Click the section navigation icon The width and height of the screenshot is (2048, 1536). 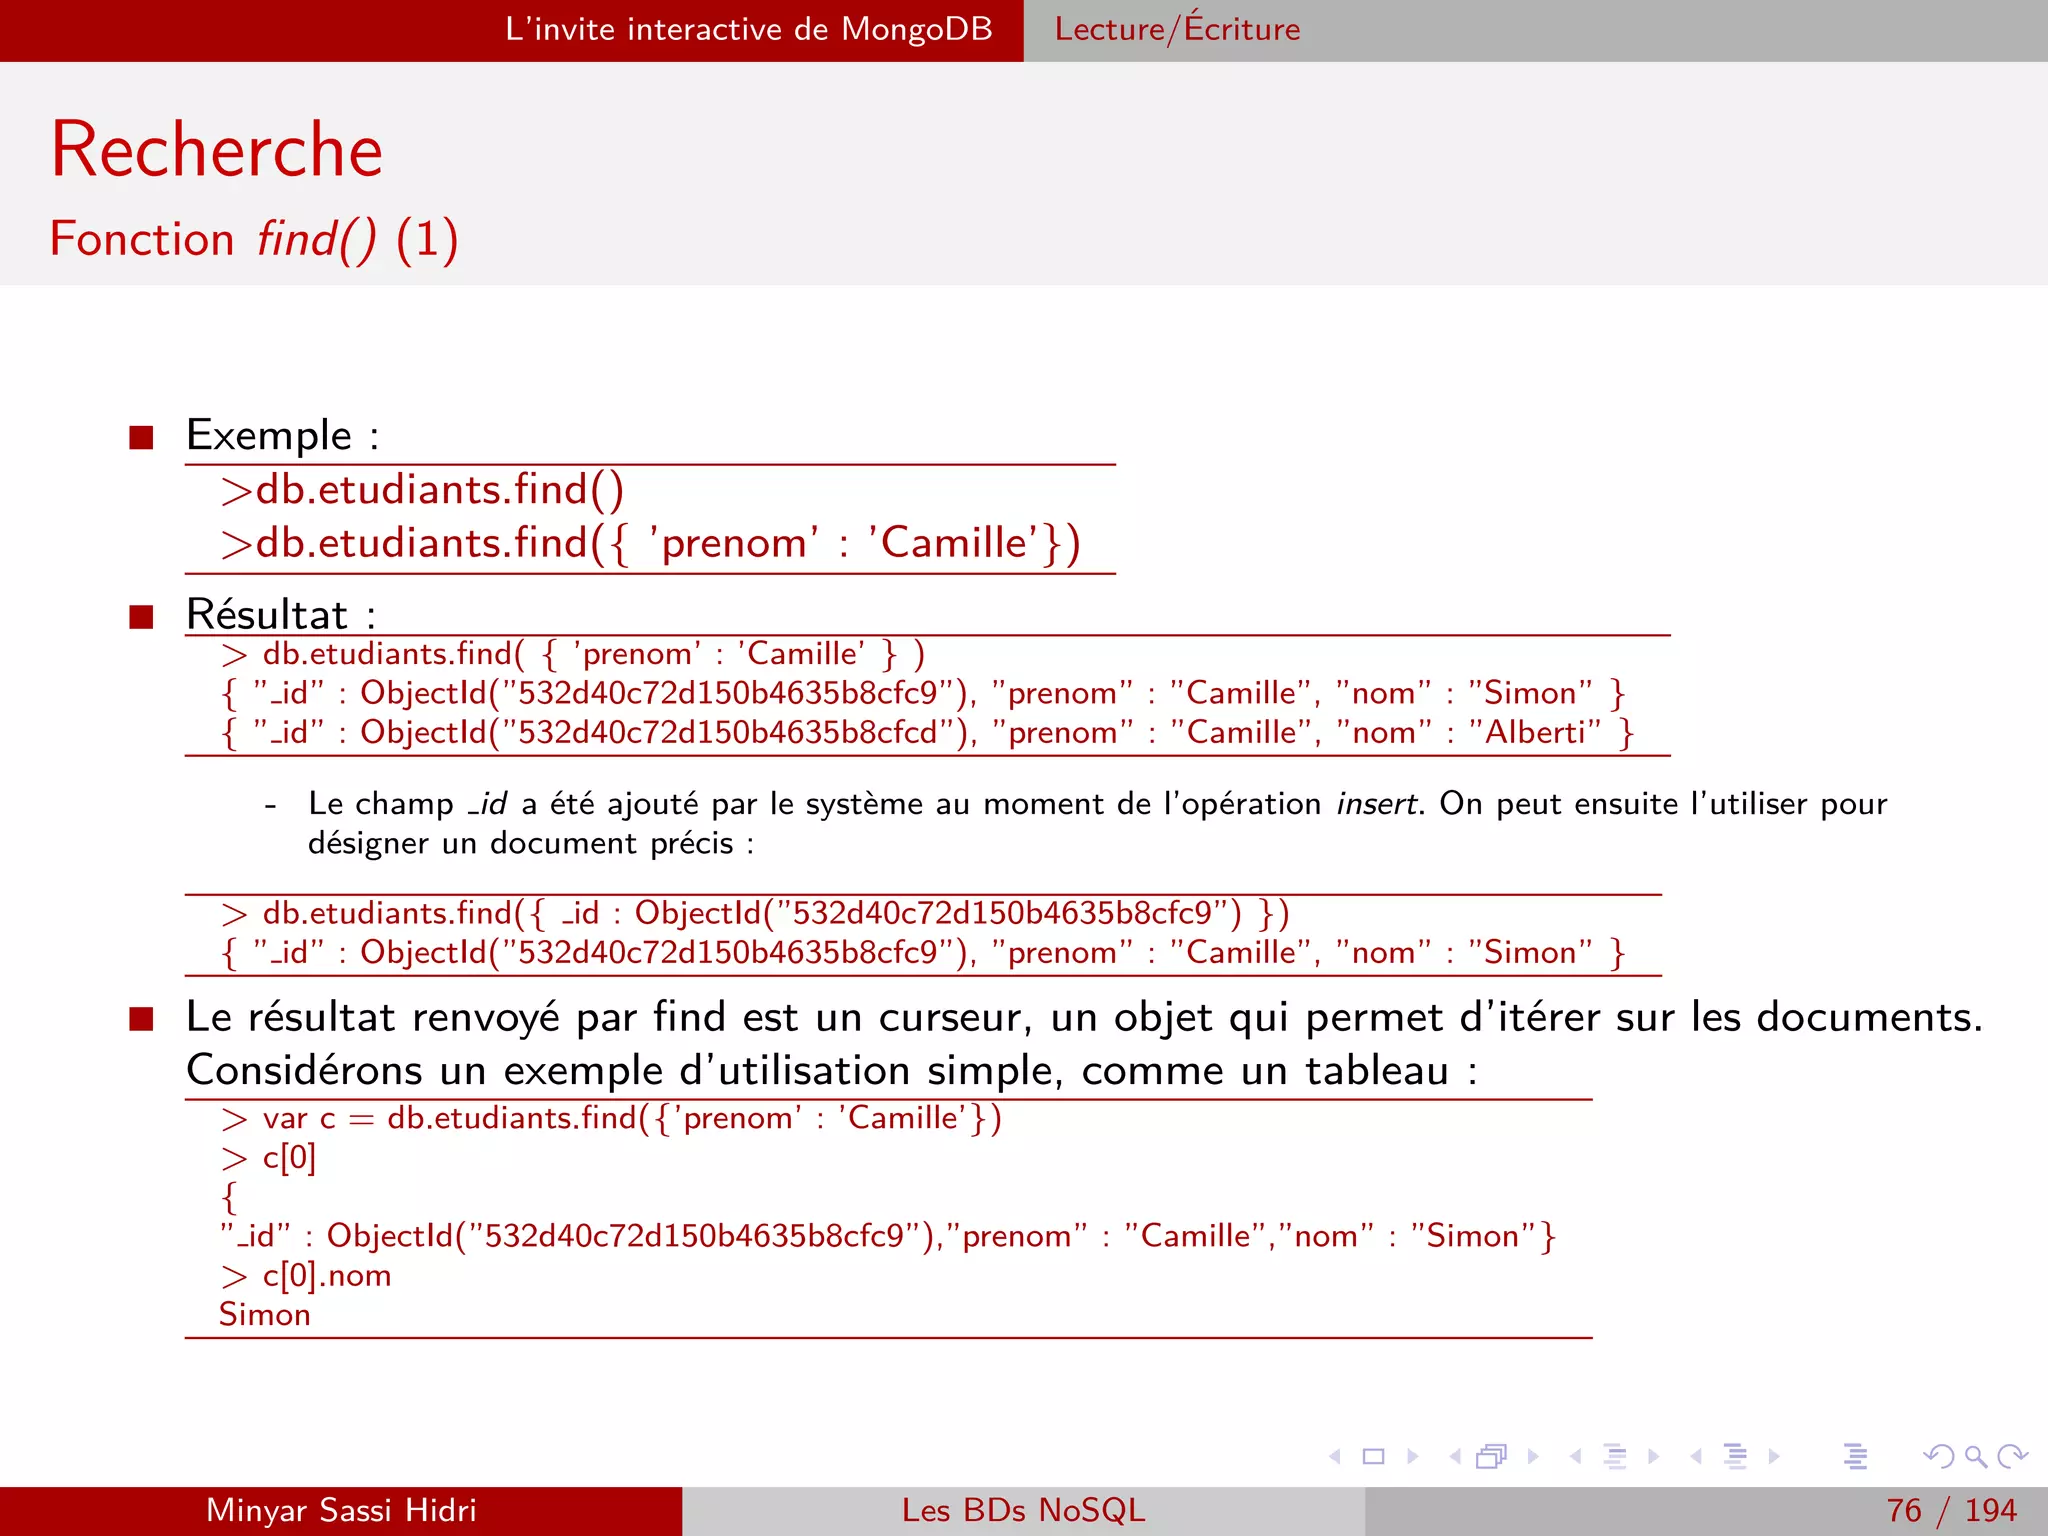(x=1736, y=1456)
